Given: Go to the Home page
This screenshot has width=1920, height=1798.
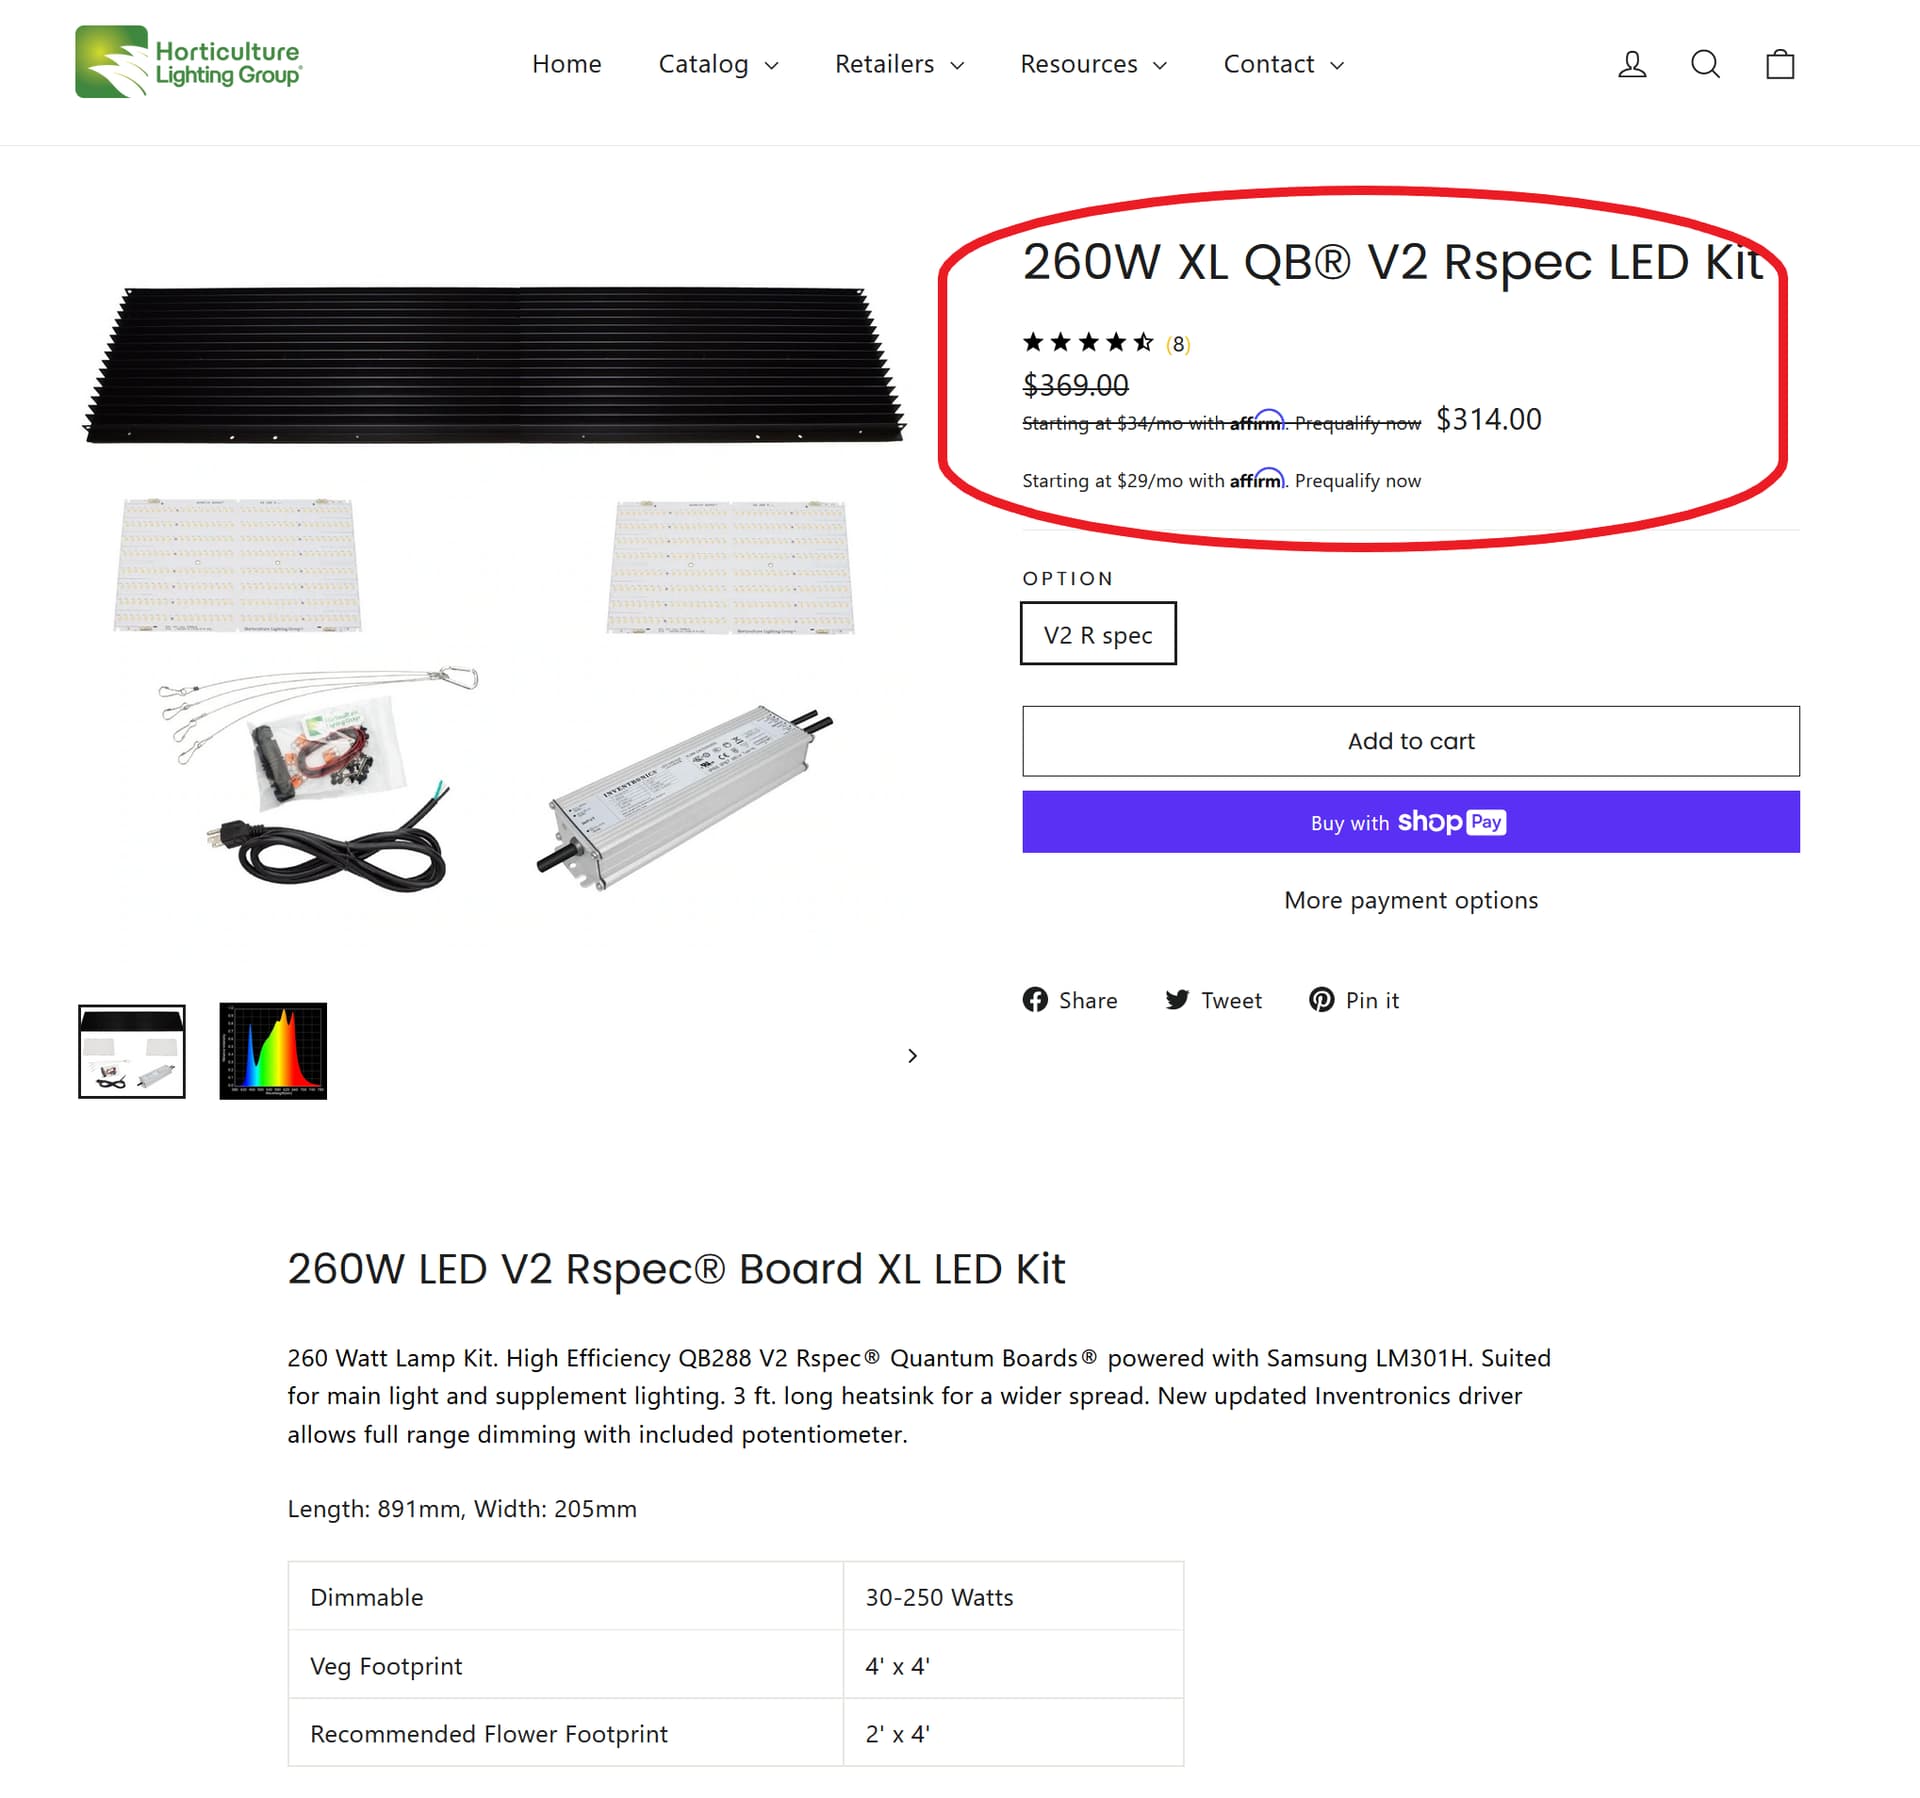Looking at the screenshot, I should (567, 64).
